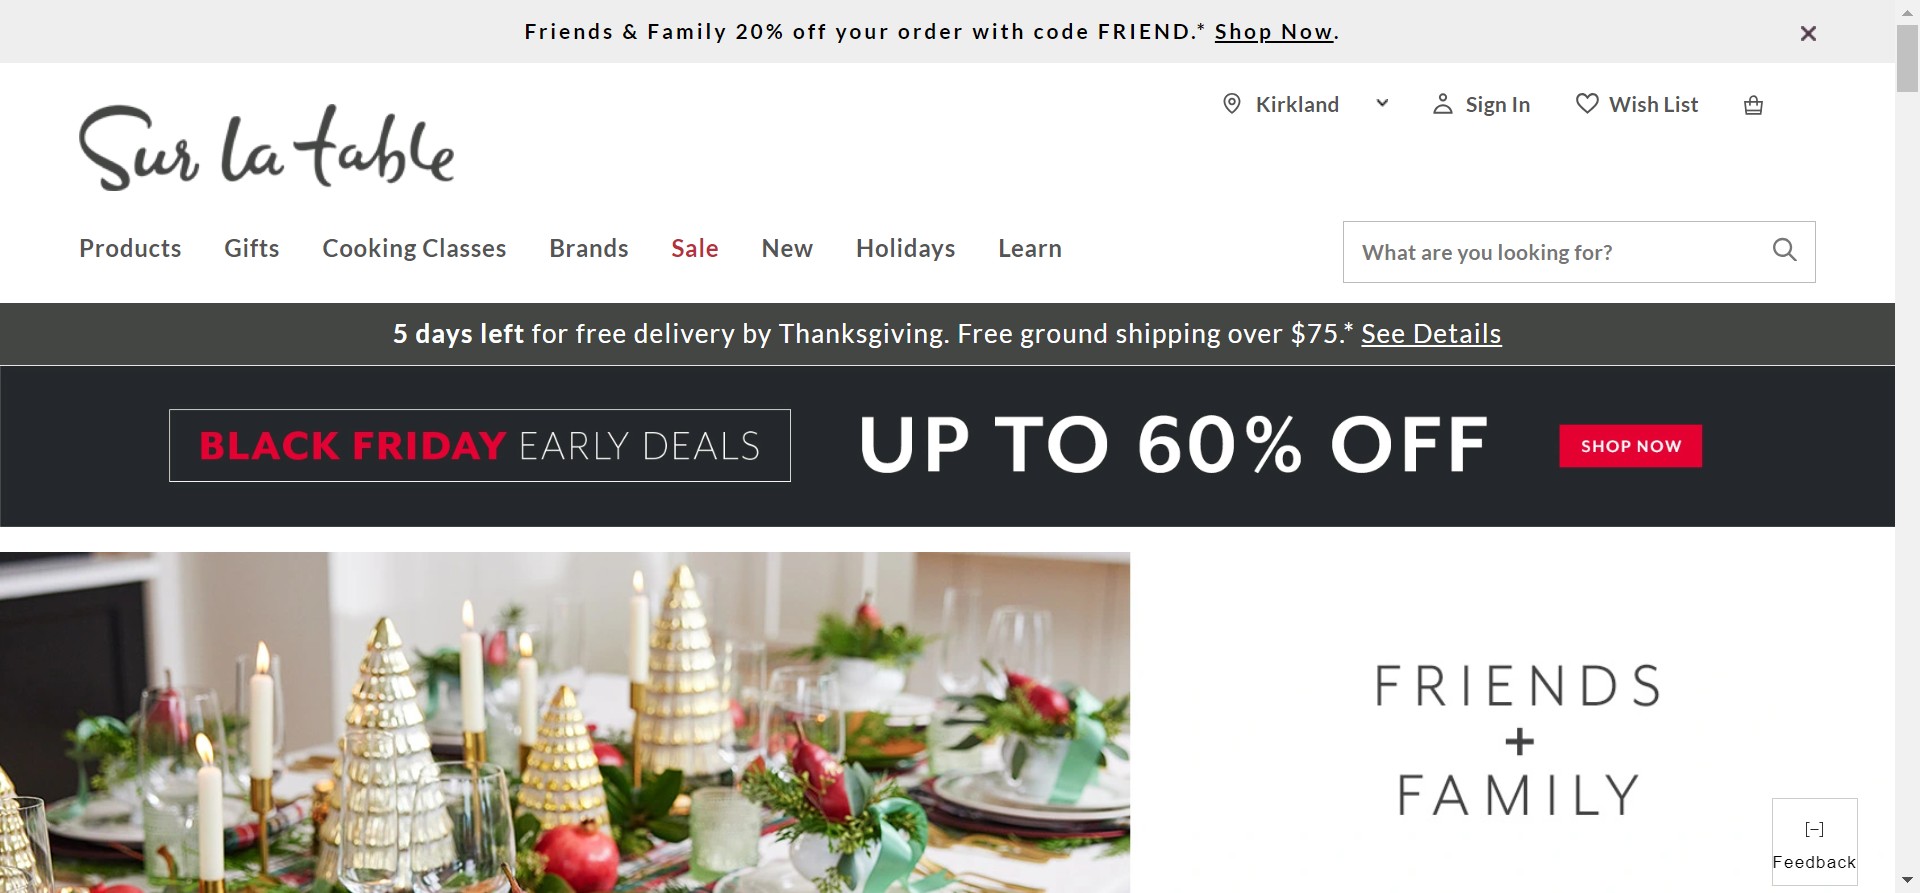Click the Kirkland location pin icon

click(1232, 104)
